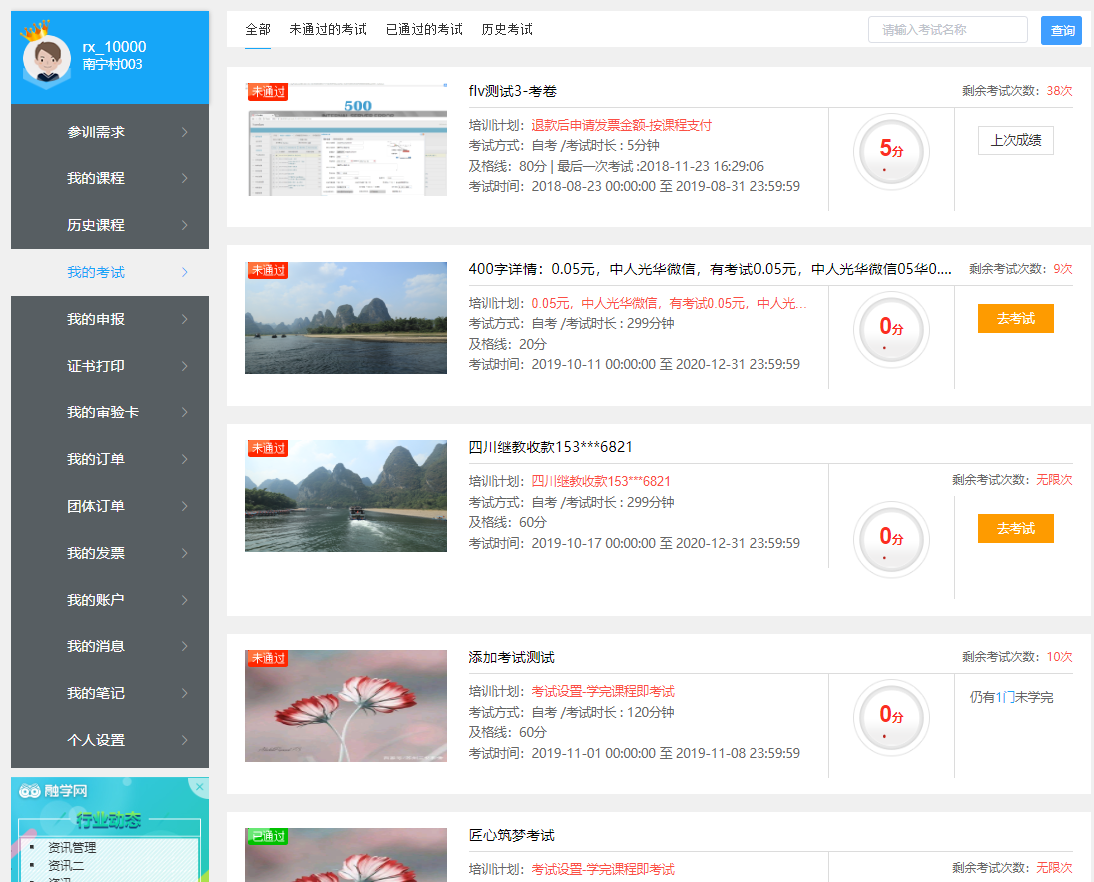Image resolution: width=1094 pixels, height=882 pixels.
Task: Open 我的账户 in the sidebar
Action: tap(96, 600)
